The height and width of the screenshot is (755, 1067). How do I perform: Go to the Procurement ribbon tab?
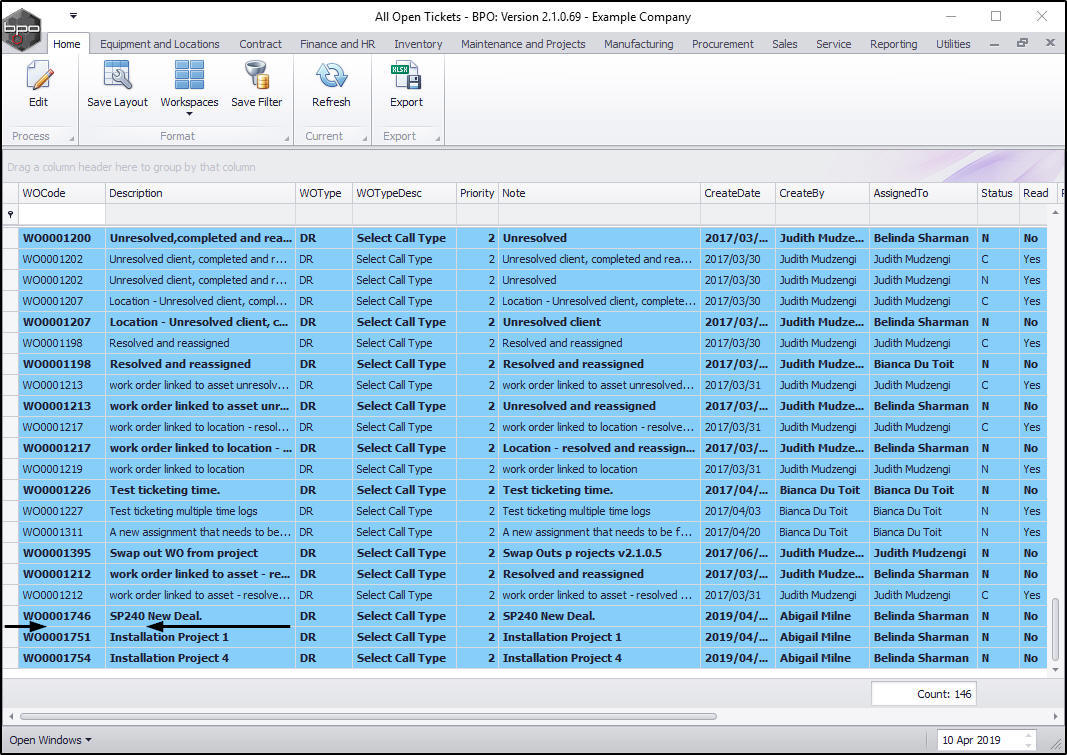tap(722, 44)
